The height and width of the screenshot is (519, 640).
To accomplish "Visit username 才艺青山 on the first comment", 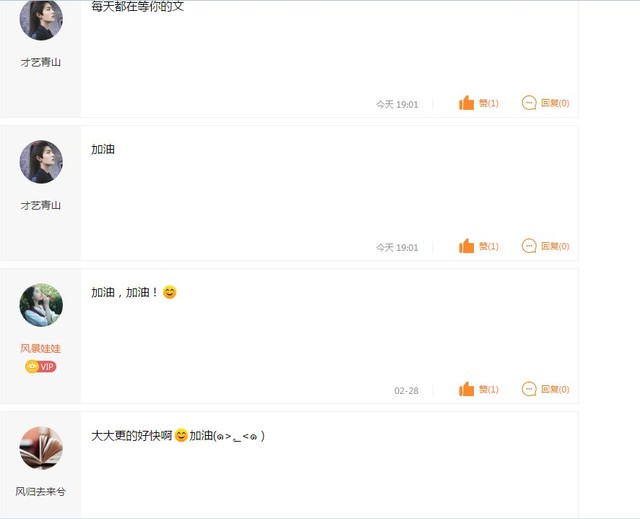I will pos(41,62).
